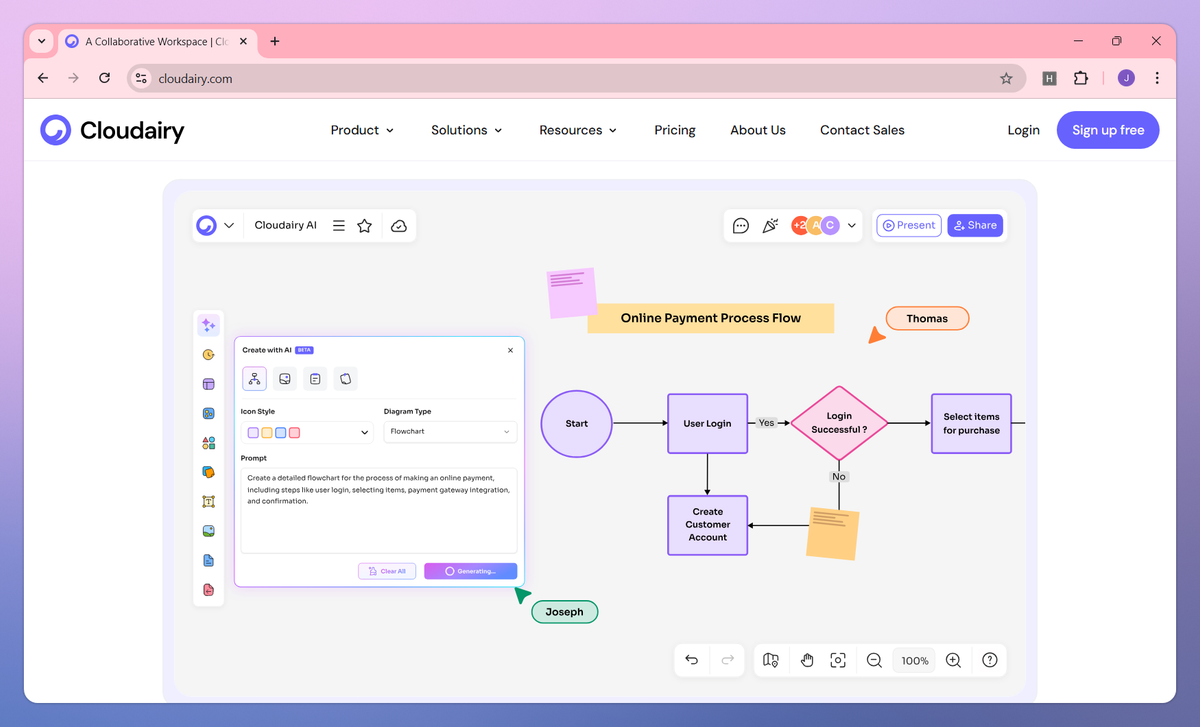Go to the Pricing page

pyautogui.click(x=675, y=130)
